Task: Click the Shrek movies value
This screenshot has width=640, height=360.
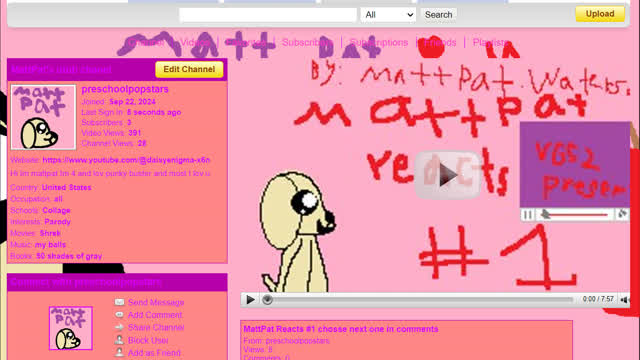Action: (50, 233)
